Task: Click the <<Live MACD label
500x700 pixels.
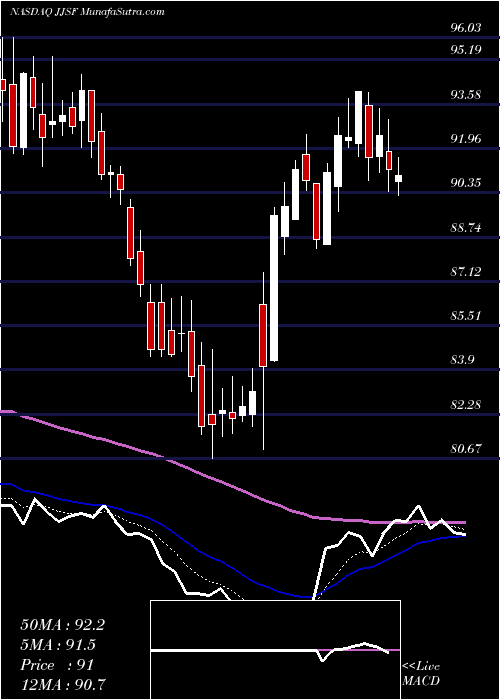Action: [421, 674]
